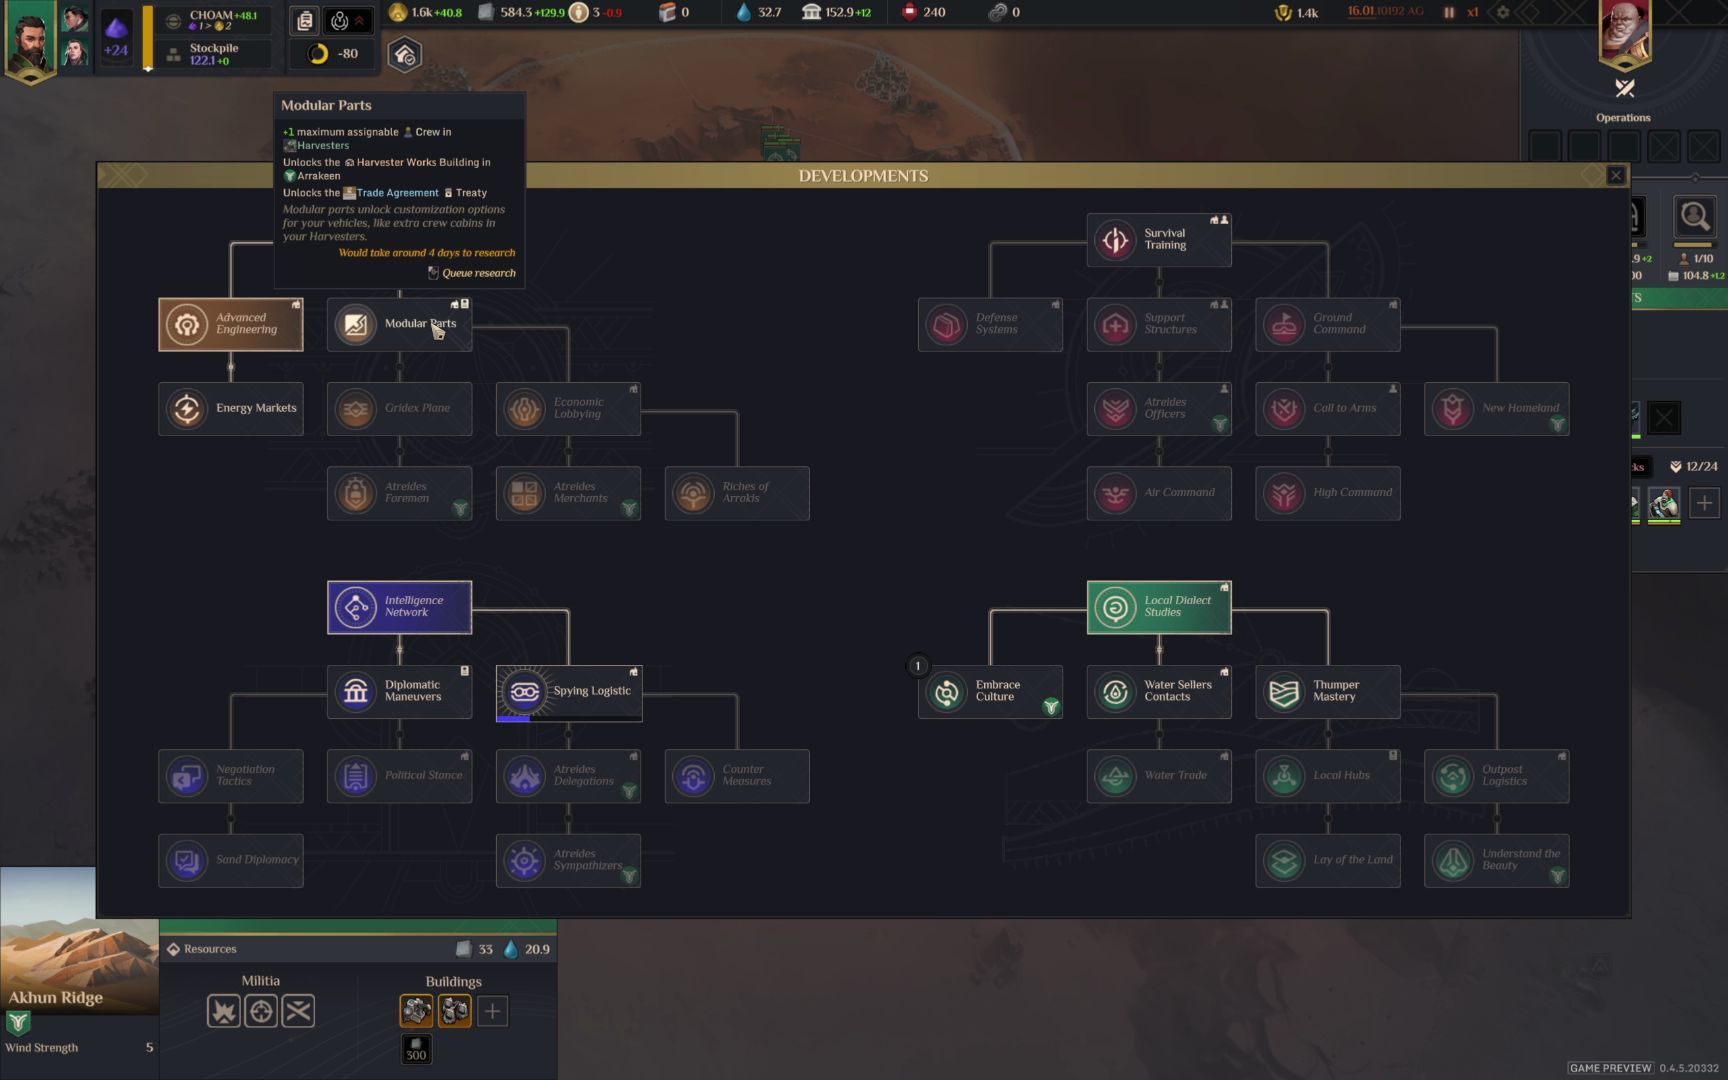Click the Atreides Officers icon
The height and width of the screenshot is (1080, 1728).
point(1115,408)
